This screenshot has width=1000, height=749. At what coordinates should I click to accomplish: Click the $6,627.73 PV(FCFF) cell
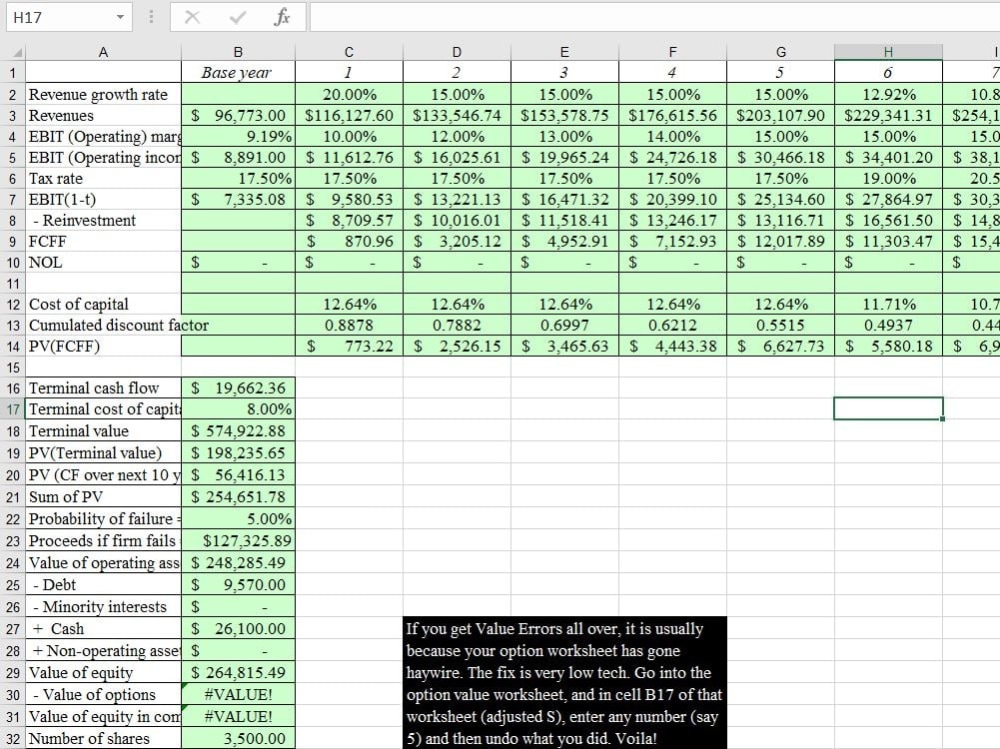(781, 346)
